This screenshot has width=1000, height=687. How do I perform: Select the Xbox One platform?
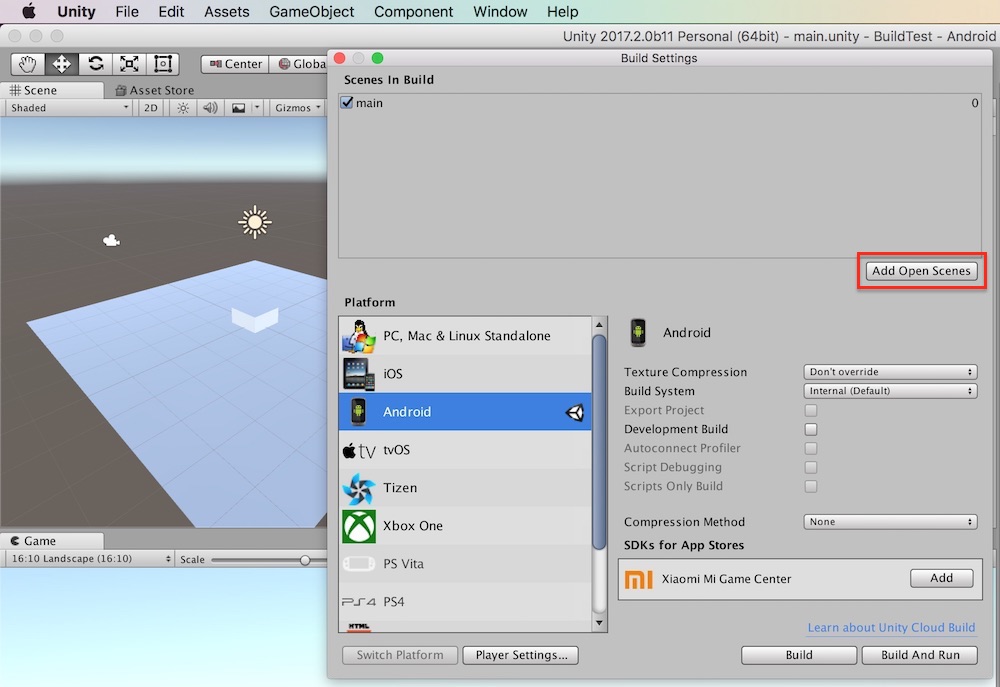click(x=465, y=526)
